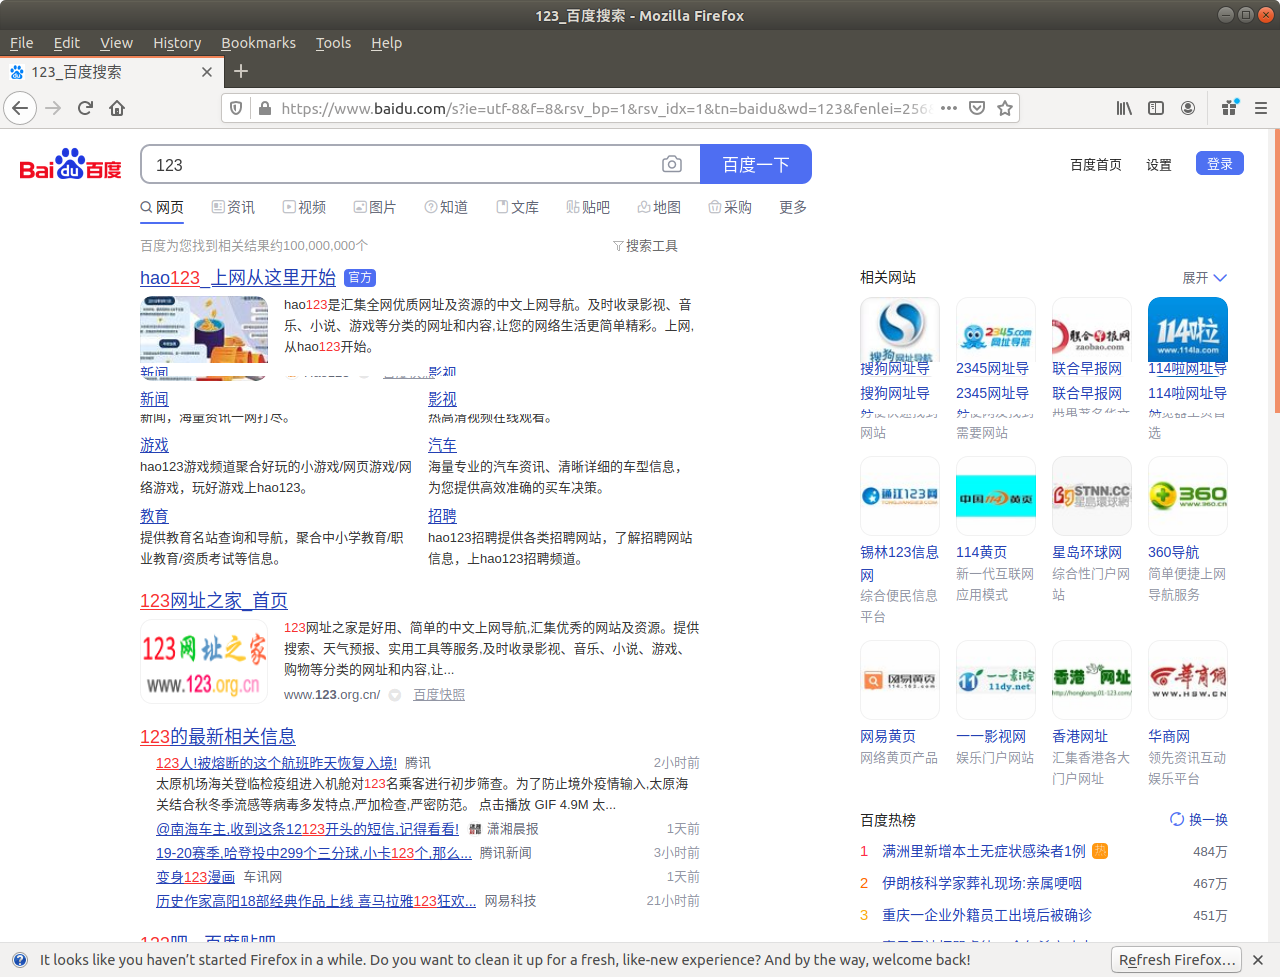Open the 114啦 site thumbnail

1187,330
